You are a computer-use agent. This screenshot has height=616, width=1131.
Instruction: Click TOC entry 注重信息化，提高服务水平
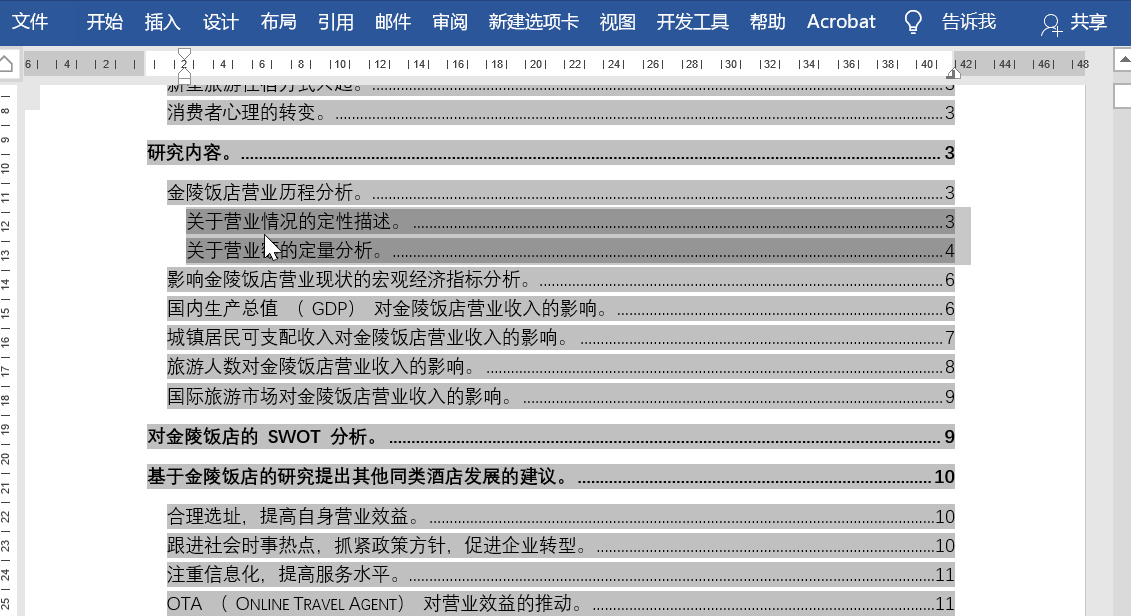click(283, 574)
